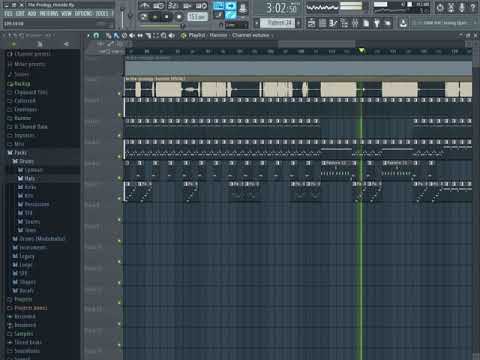Toggle the loop recording button

click(201, 5)
